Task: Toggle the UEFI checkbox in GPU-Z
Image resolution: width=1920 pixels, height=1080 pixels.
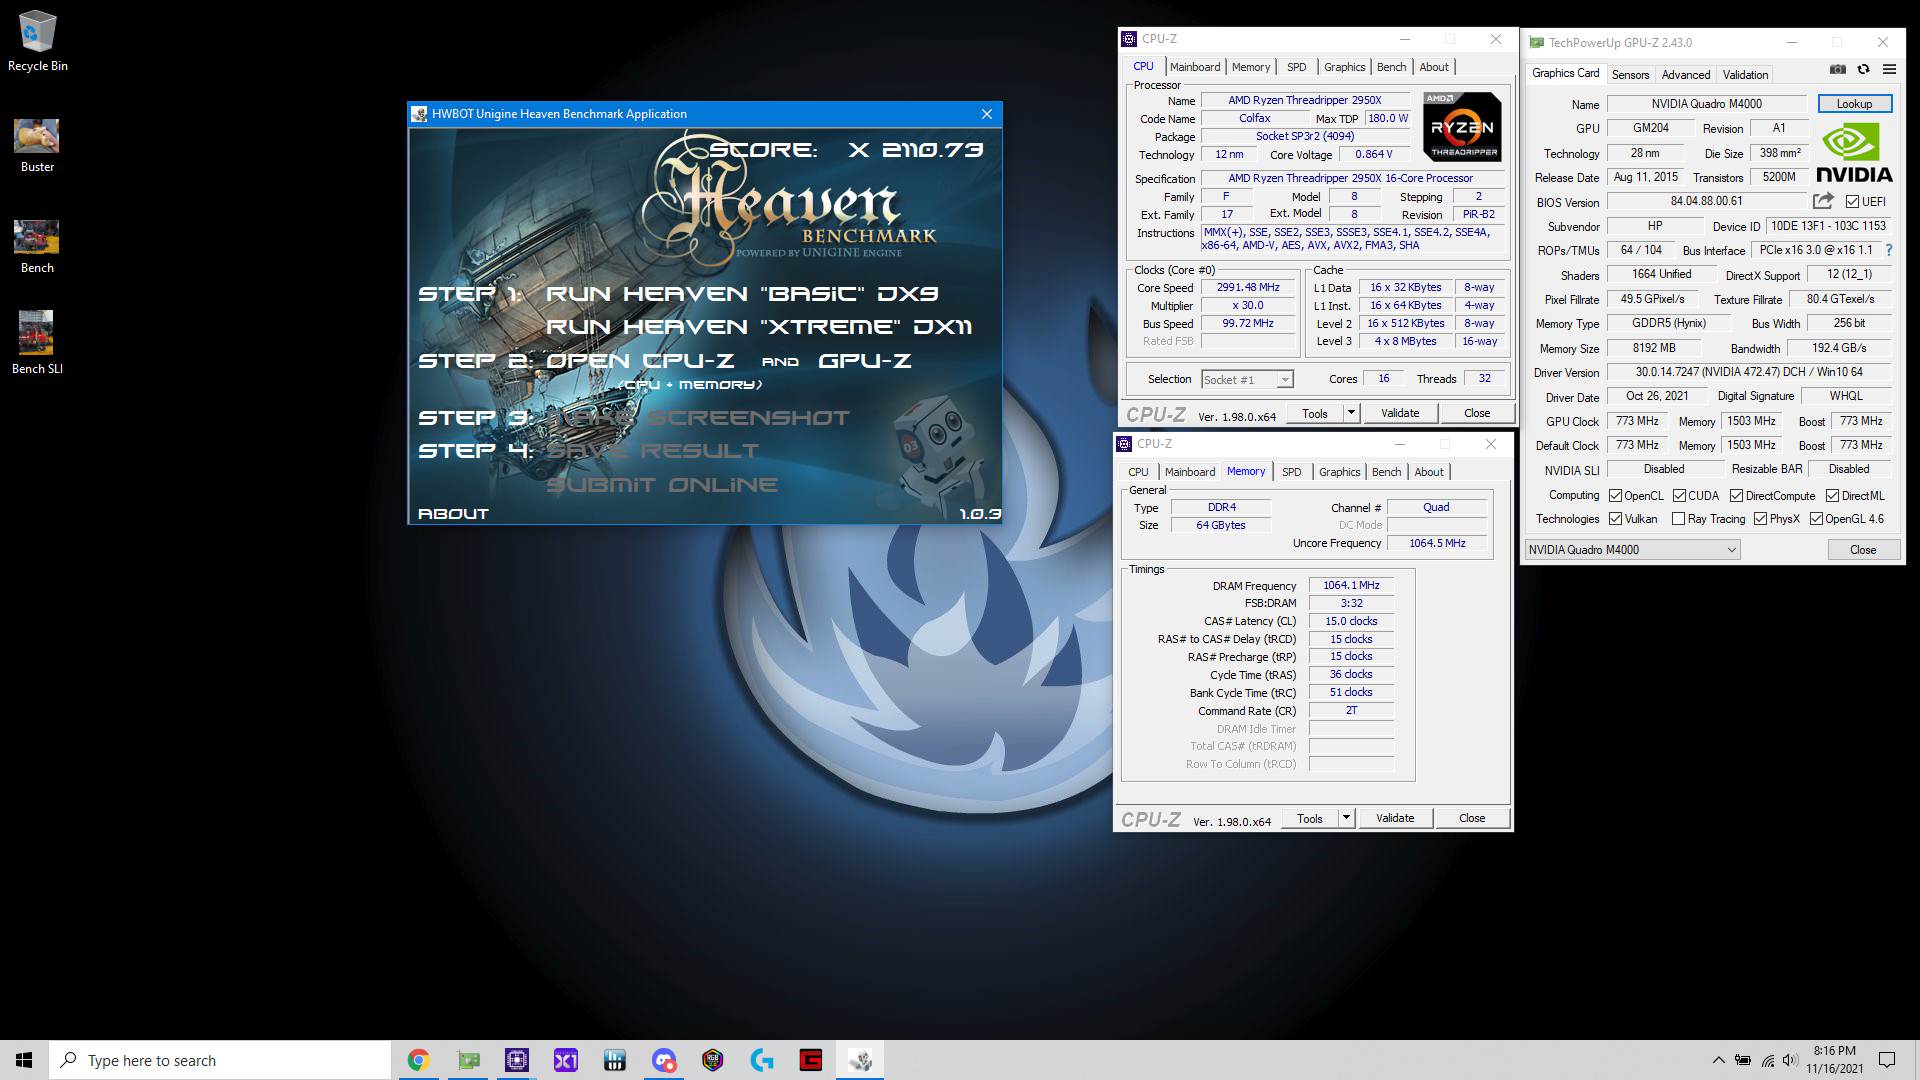Action: click(x=1852, y=202)
